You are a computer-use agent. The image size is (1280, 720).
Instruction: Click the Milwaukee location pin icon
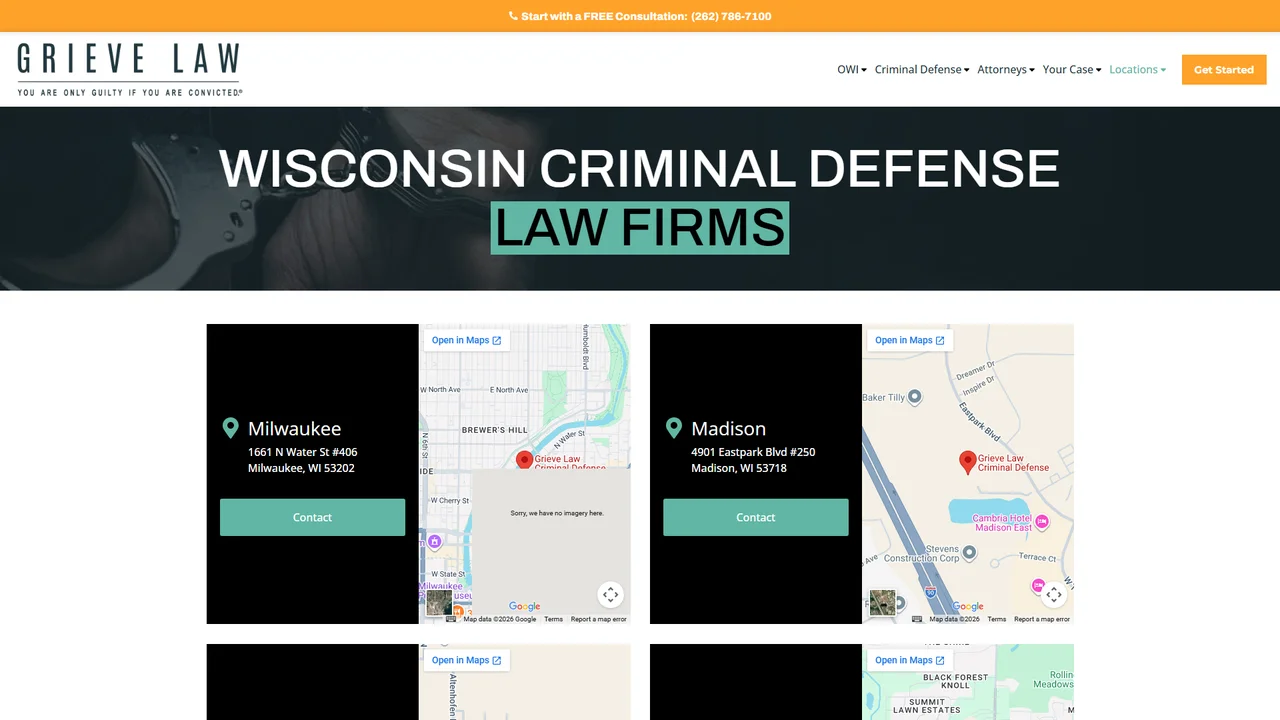230,428
